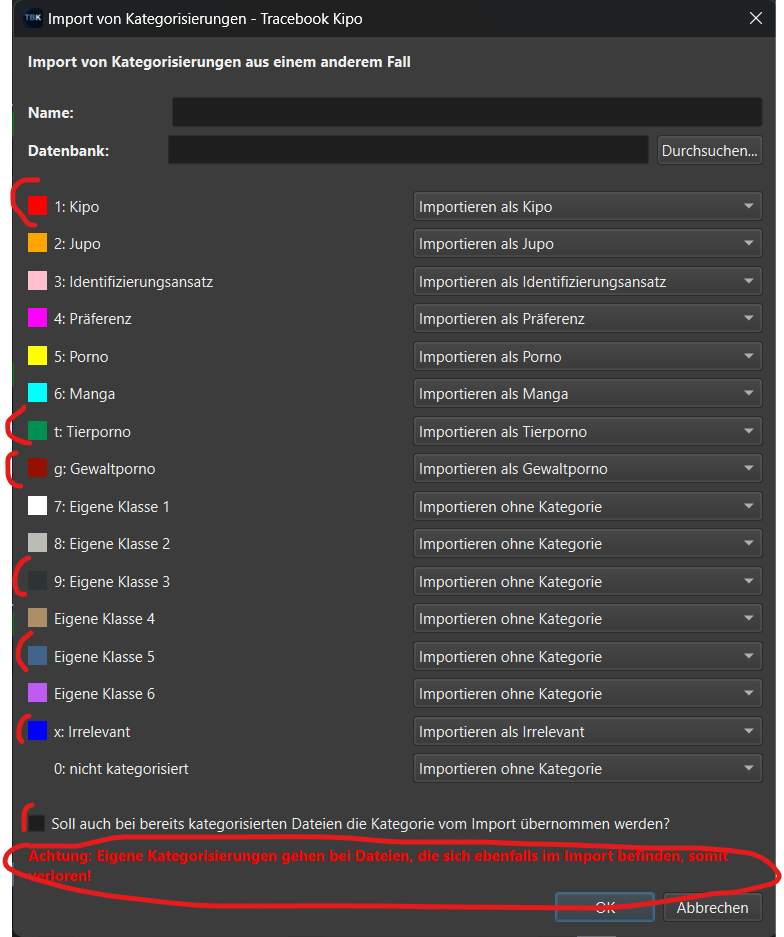Image resolution: width=784 pixels, height=937 pixels.
Task: Open the 'Importieren als Präferenz' dropdown
Action: click(x=587, y=319)
